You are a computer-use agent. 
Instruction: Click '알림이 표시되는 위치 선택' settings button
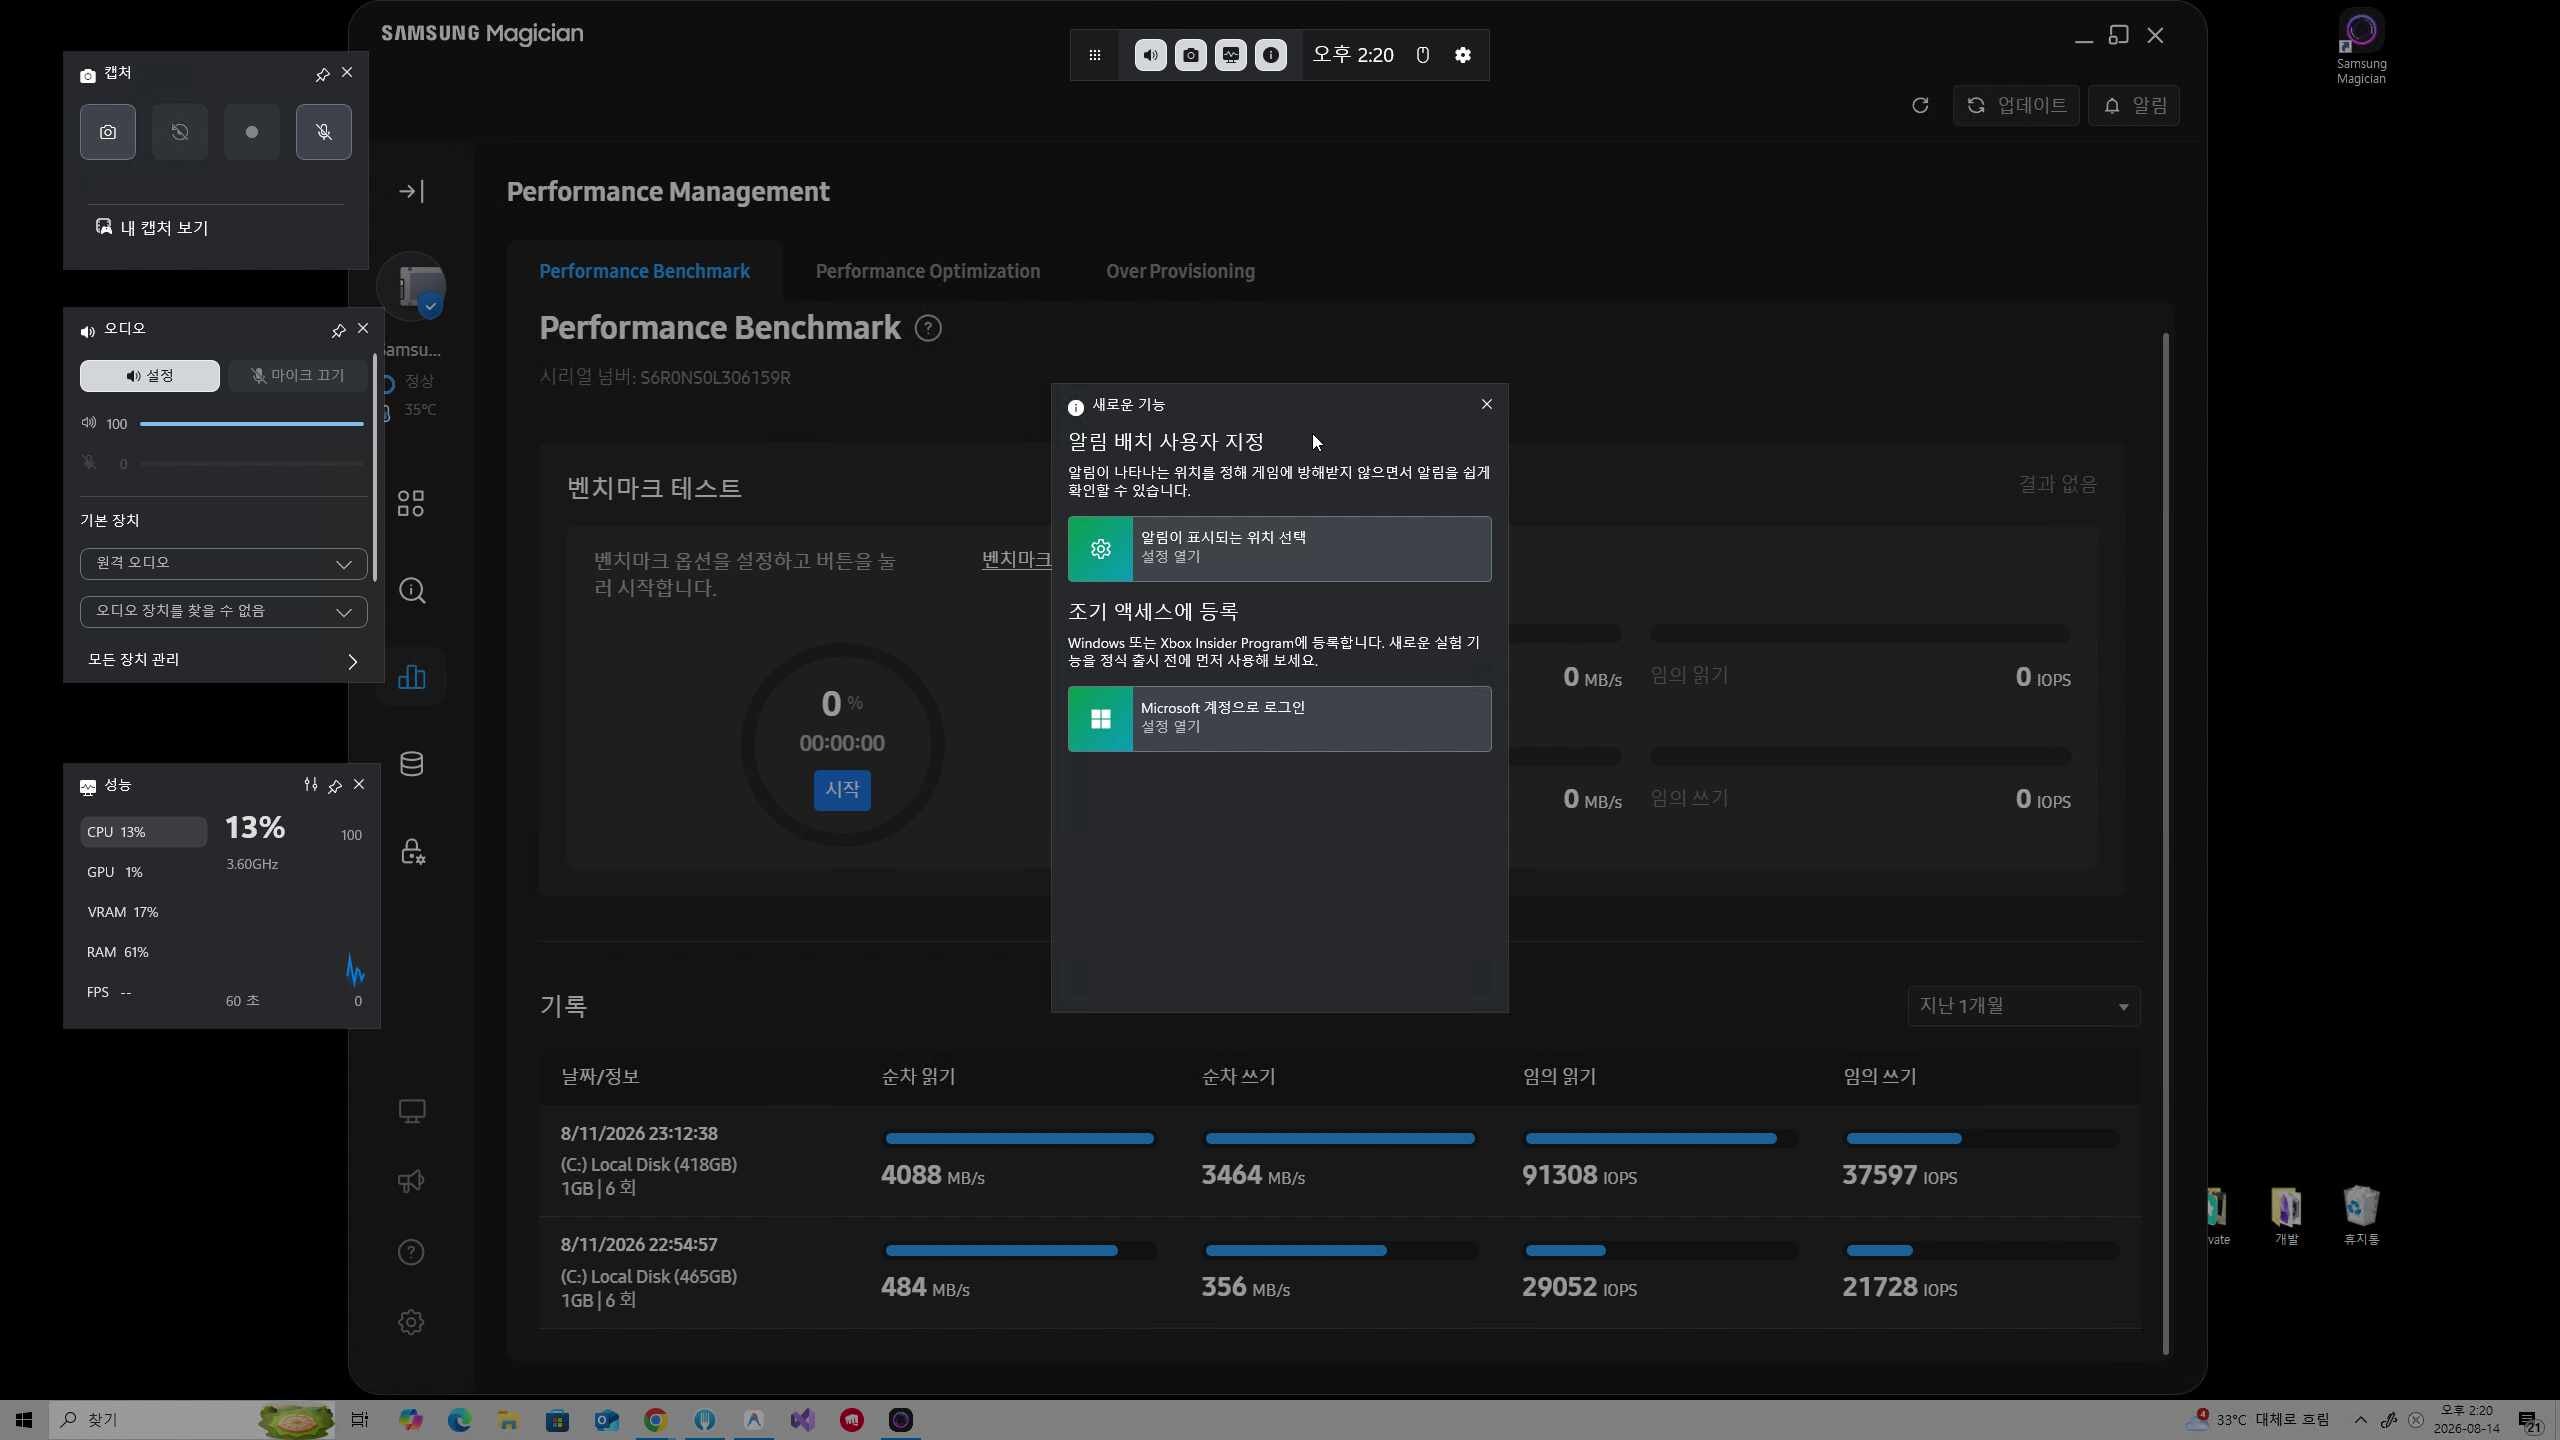(x=1280, y=549)
